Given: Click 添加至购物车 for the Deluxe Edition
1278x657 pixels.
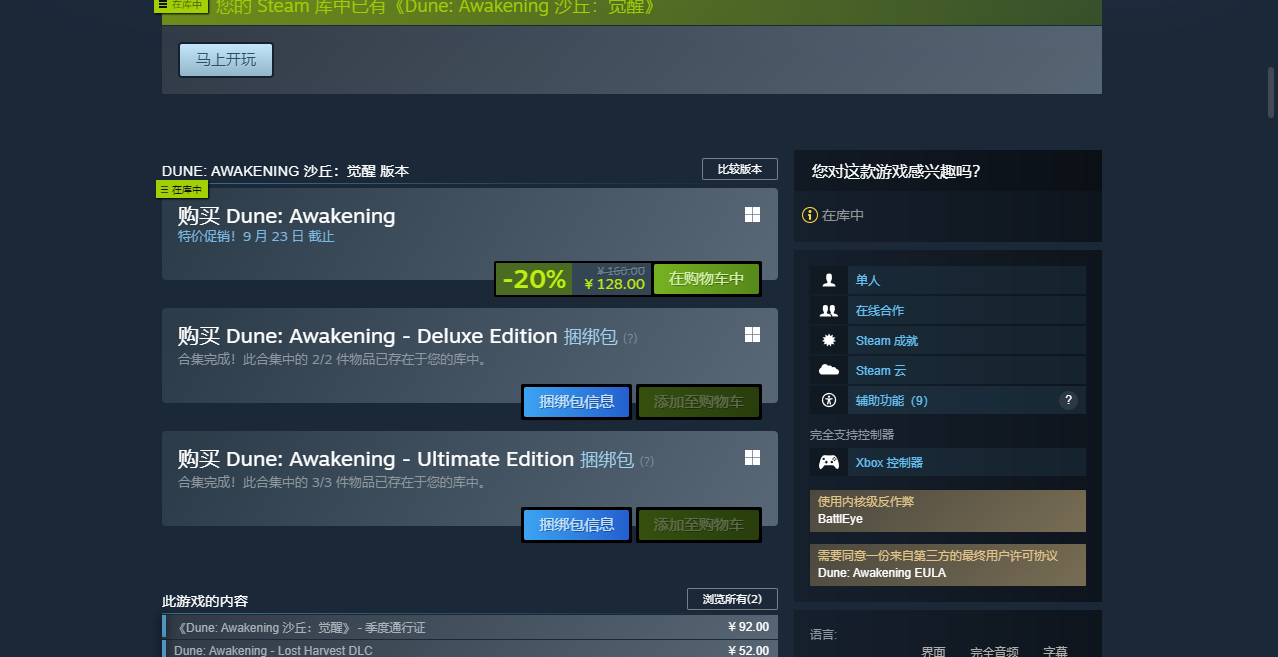Looking at the screenshot, I should pyautogui.click(x=699, y=402).
